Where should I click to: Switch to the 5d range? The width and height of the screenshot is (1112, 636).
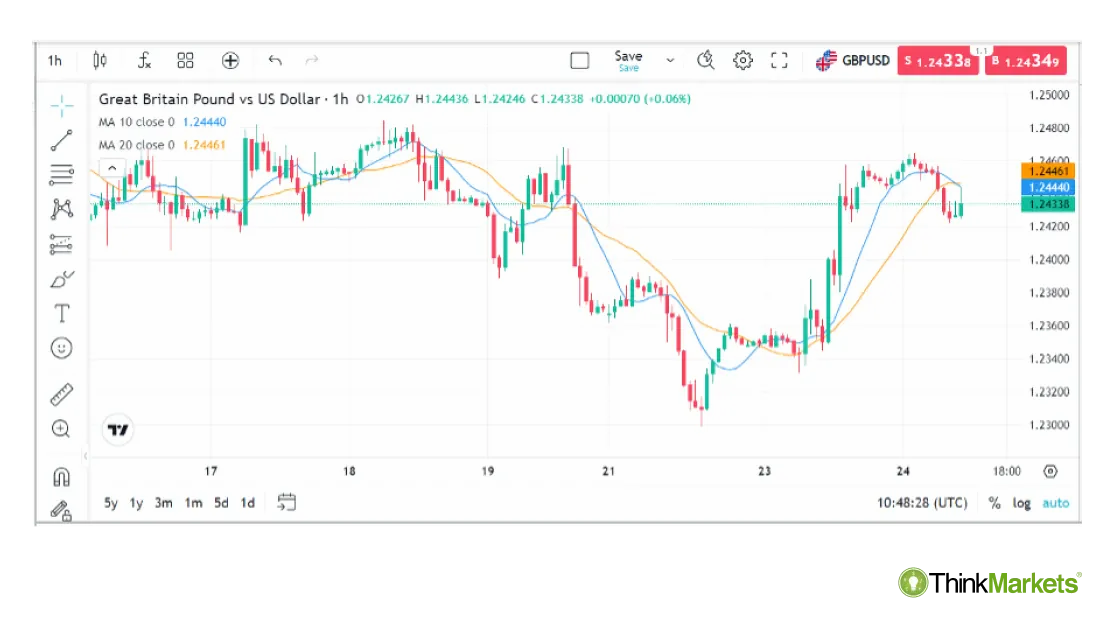(220, 503)
